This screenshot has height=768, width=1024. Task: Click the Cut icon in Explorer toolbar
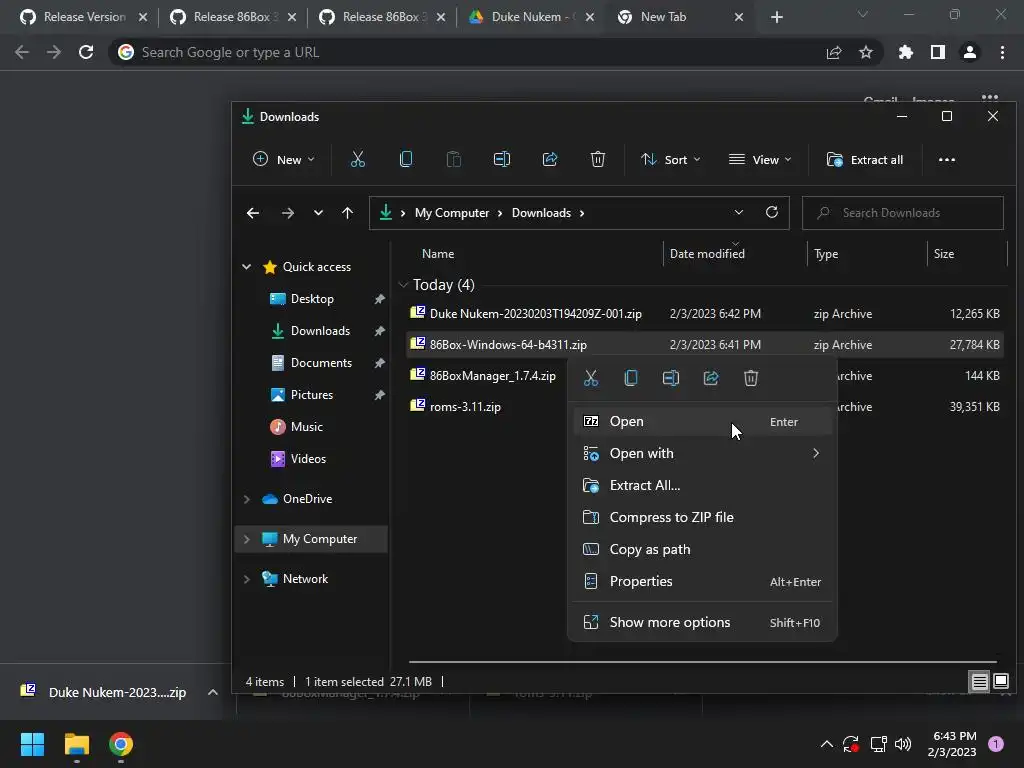click(358, 159)
